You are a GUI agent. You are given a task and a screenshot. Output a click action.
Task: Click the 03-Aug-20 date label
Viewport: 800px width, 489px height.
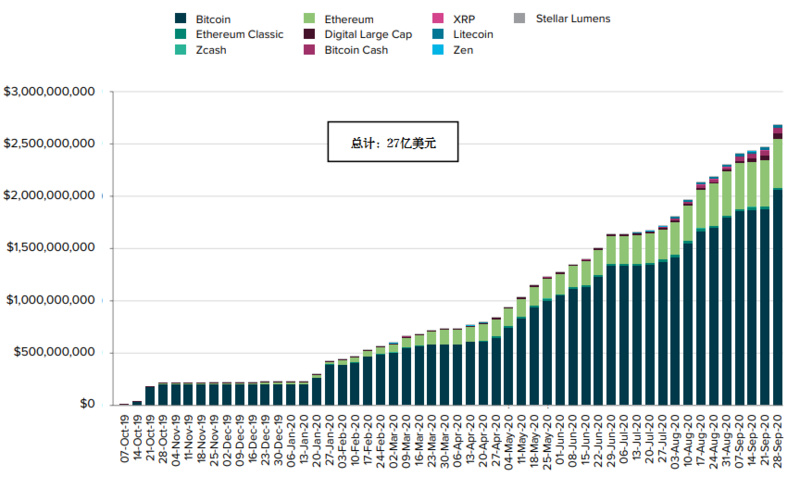coord(675,441)
